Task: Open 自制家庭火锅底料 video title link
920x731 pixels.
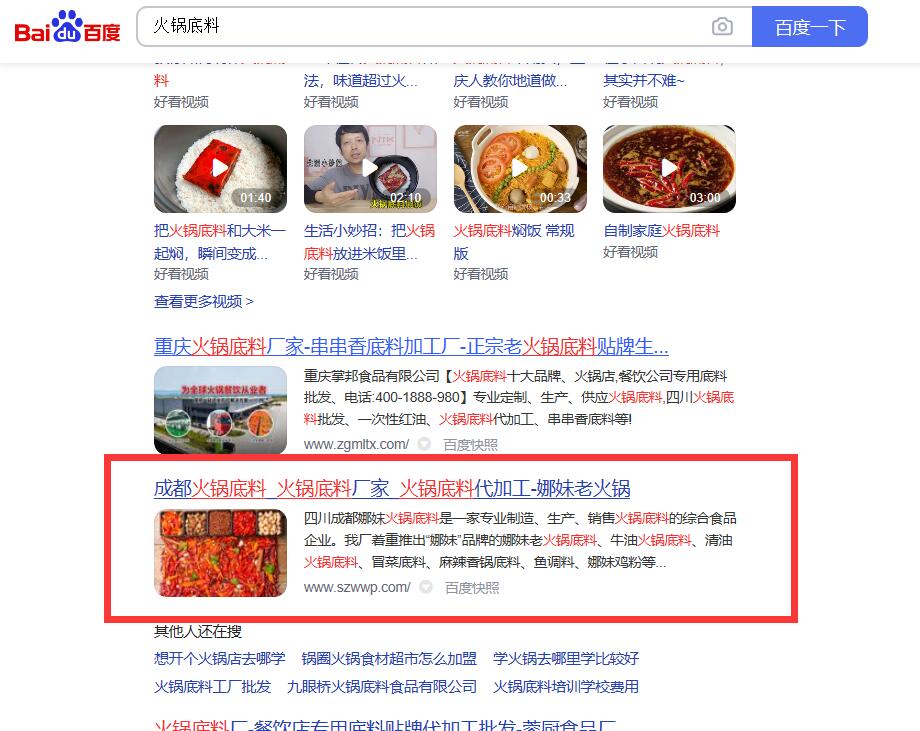Action: 661,231
